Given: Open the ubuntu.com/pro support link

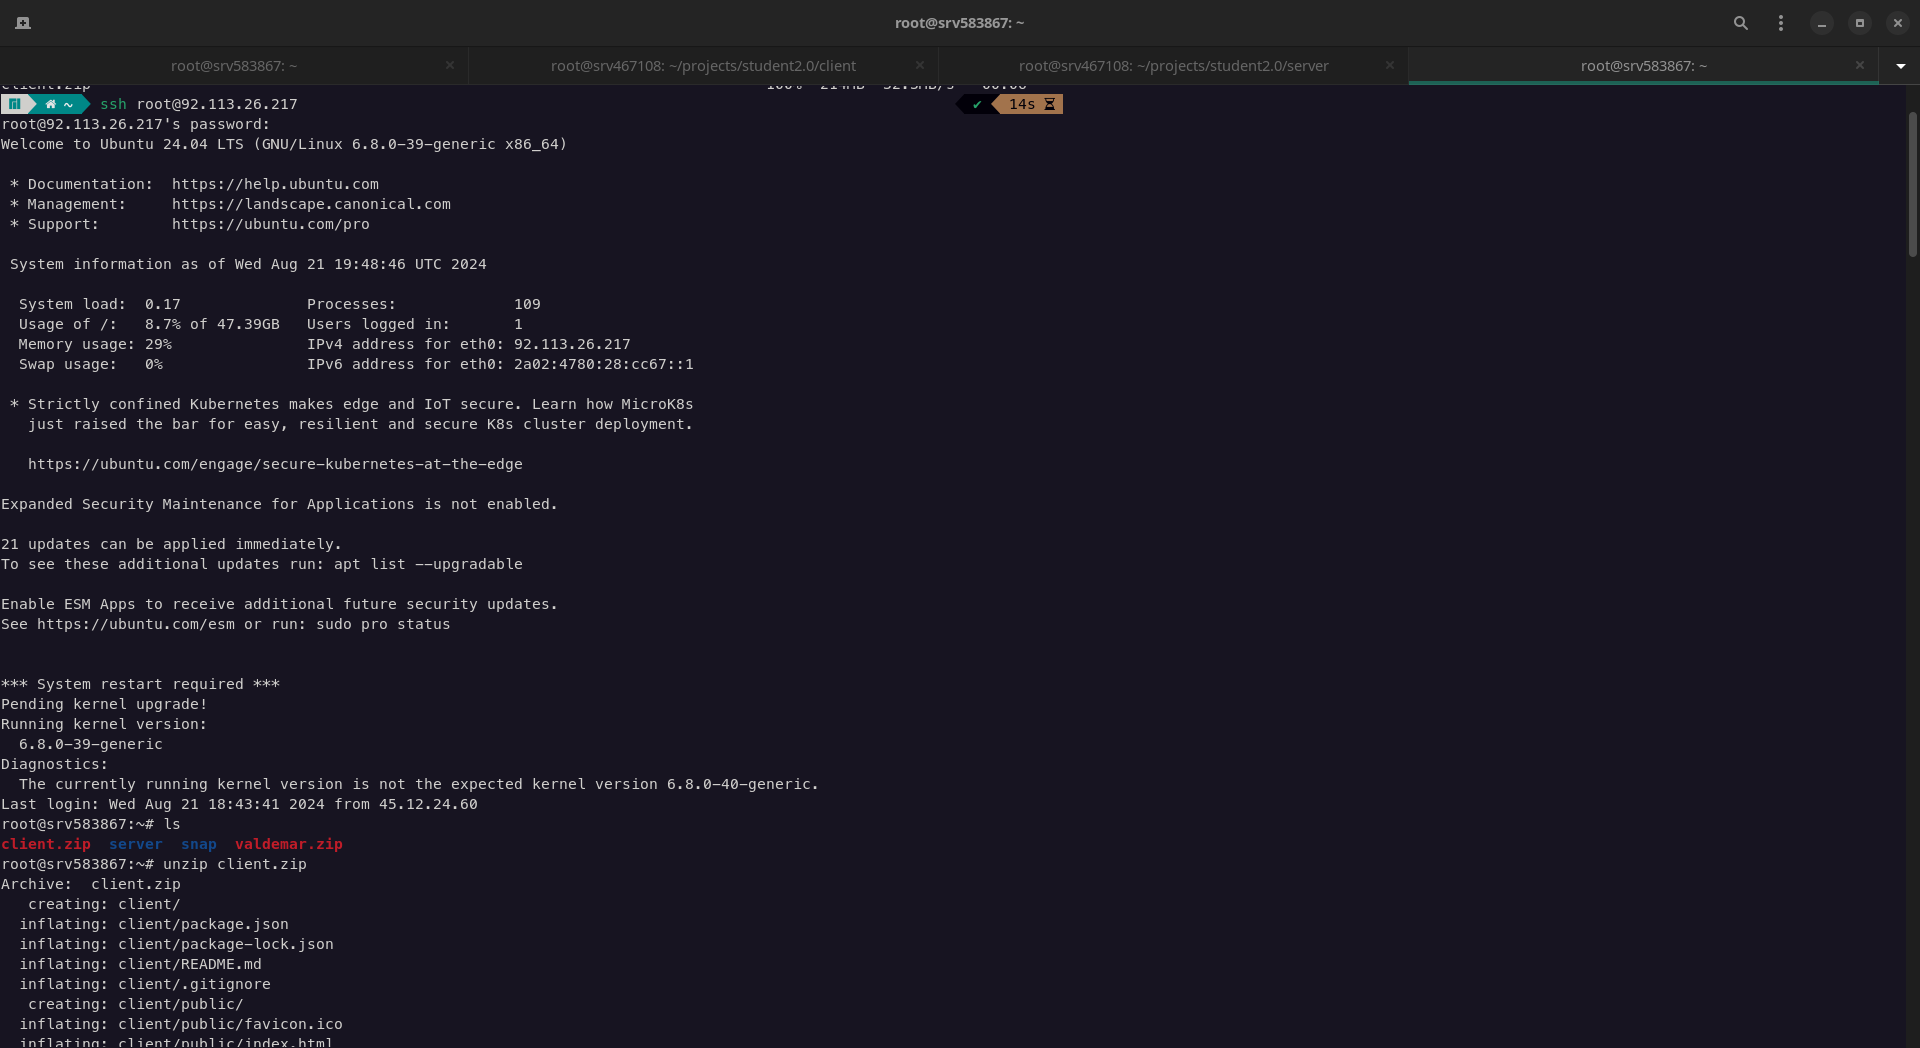Looking at the screenshot, I should 270,224.
